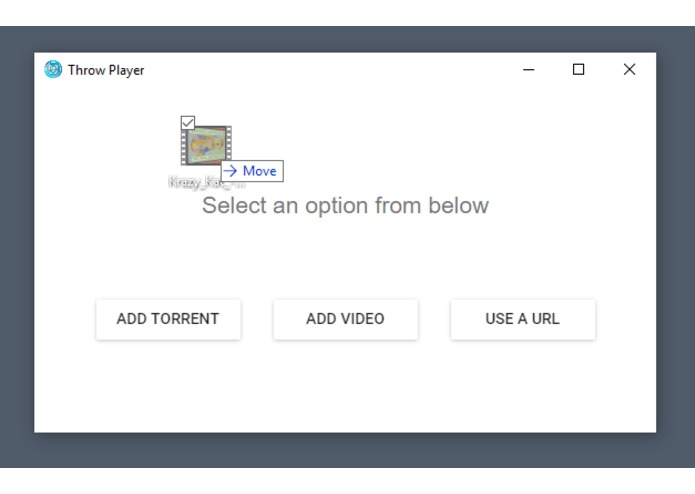Select the dragged video file thumbnail
The height and width of the screenshot is (494, 695).
pos(206,145)
